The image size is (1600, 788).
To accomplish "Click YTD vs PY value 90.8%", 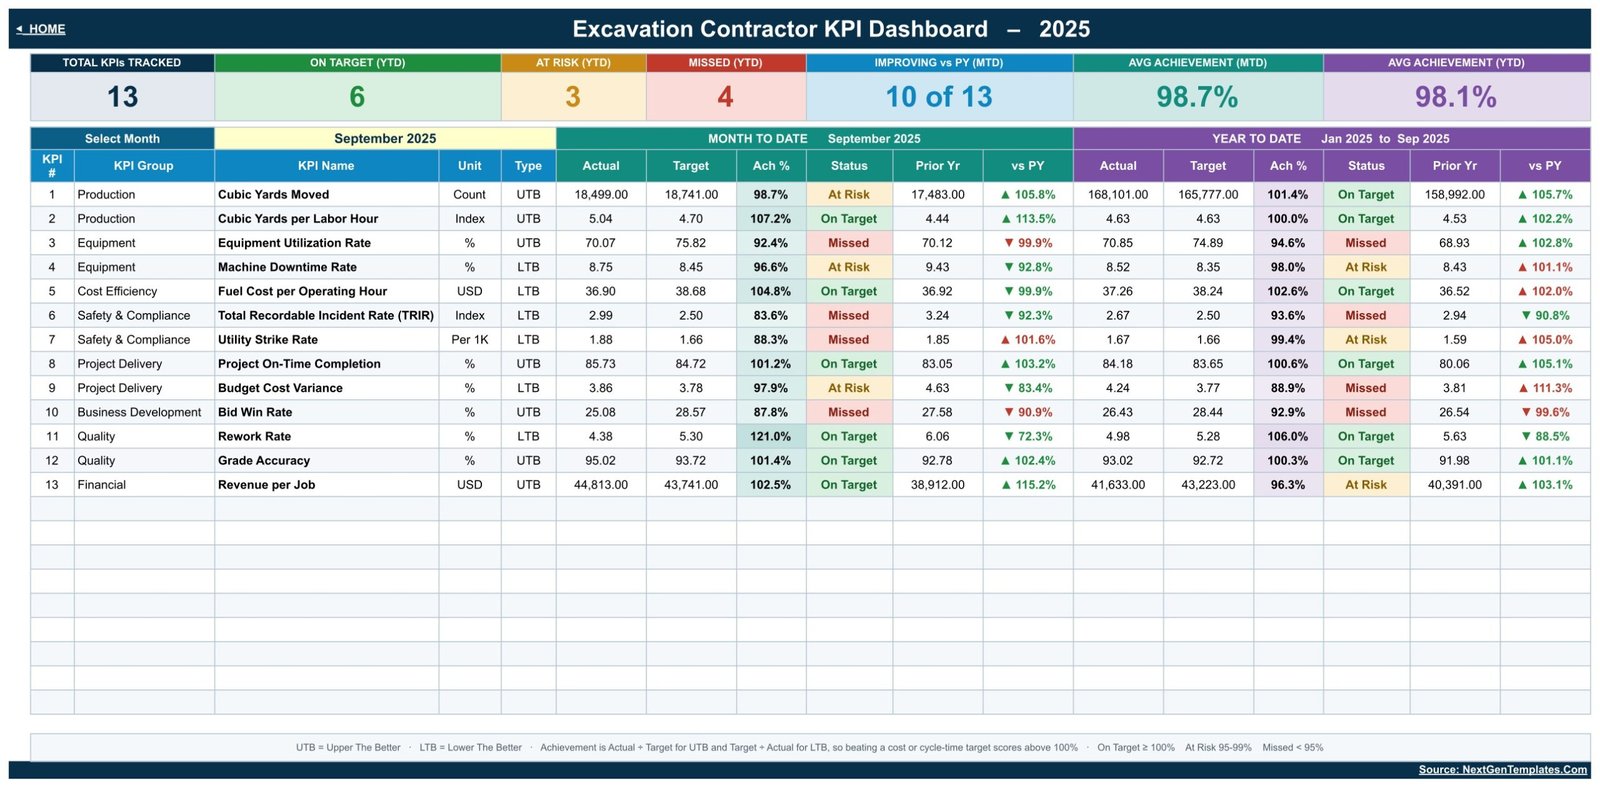I will coord(1545,315).
